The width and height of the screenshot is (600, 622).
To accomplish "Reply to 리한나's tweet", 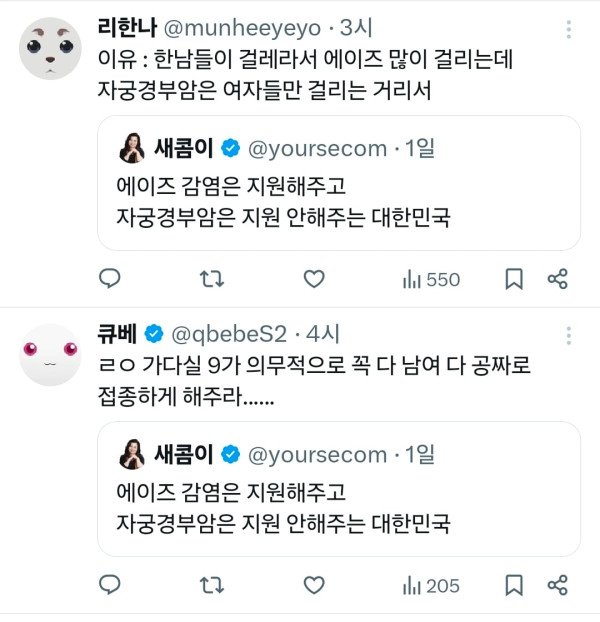I will point(111,279).
